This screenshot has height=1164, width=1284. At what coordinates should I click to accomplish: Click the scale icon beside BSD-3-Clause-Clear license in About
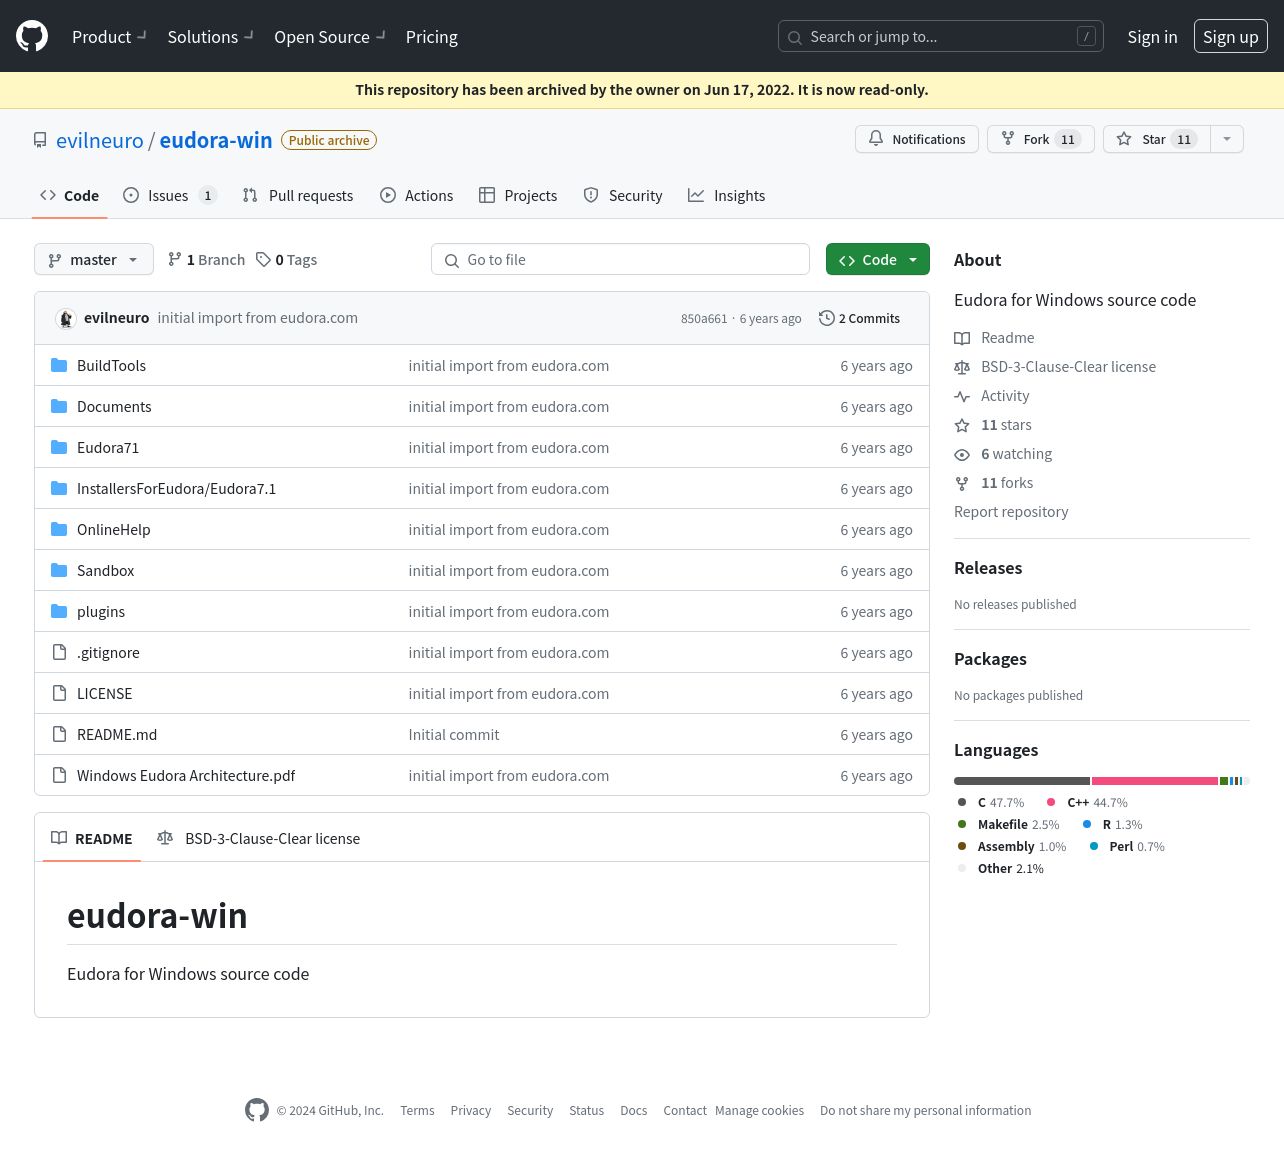962,367
